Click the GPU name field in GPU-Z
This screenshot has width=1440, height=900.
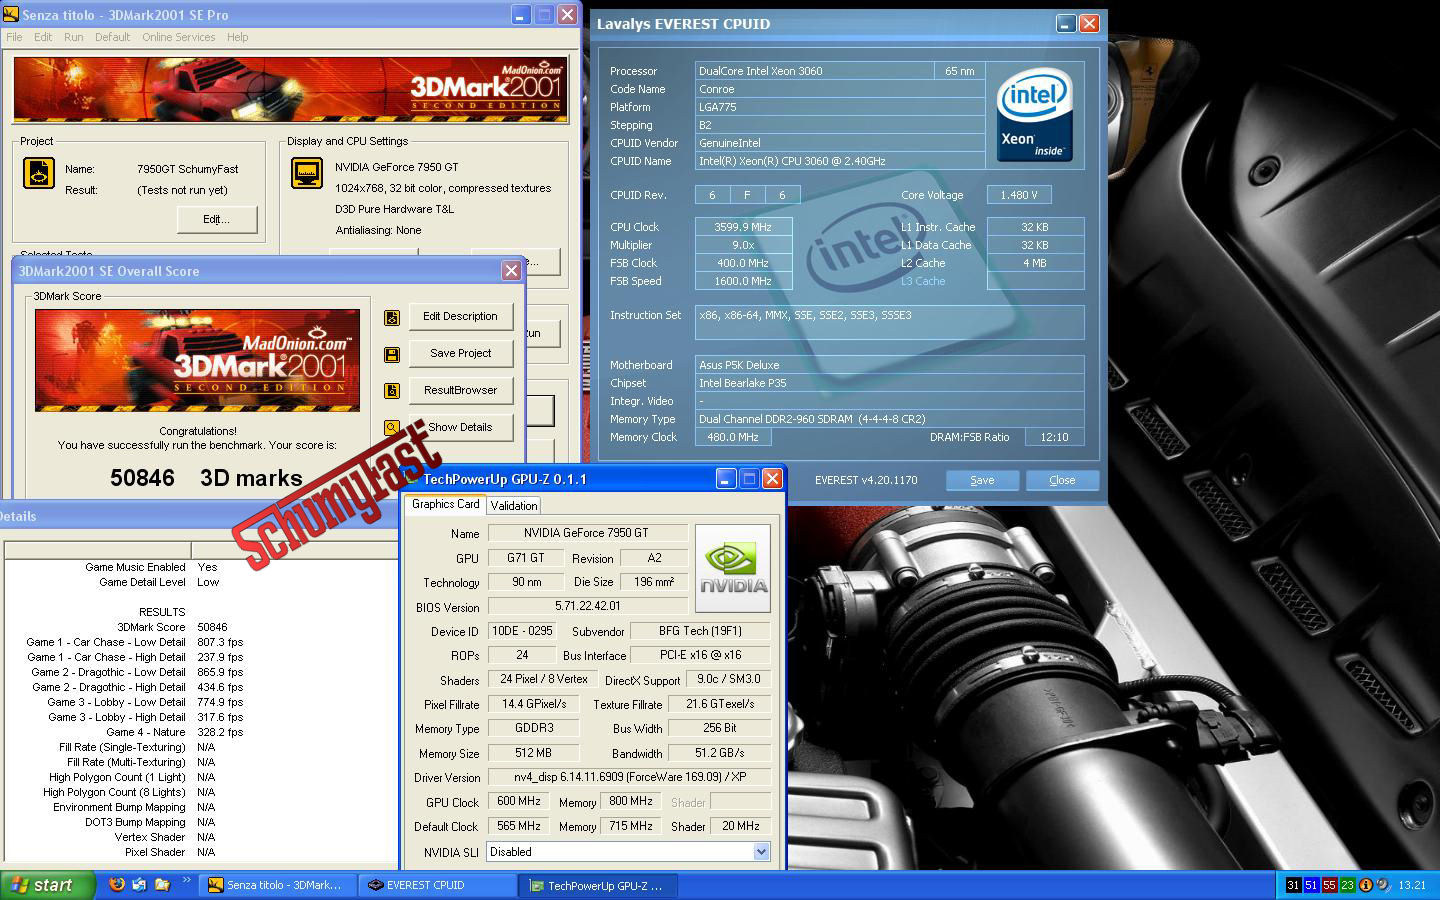[587, 533]
